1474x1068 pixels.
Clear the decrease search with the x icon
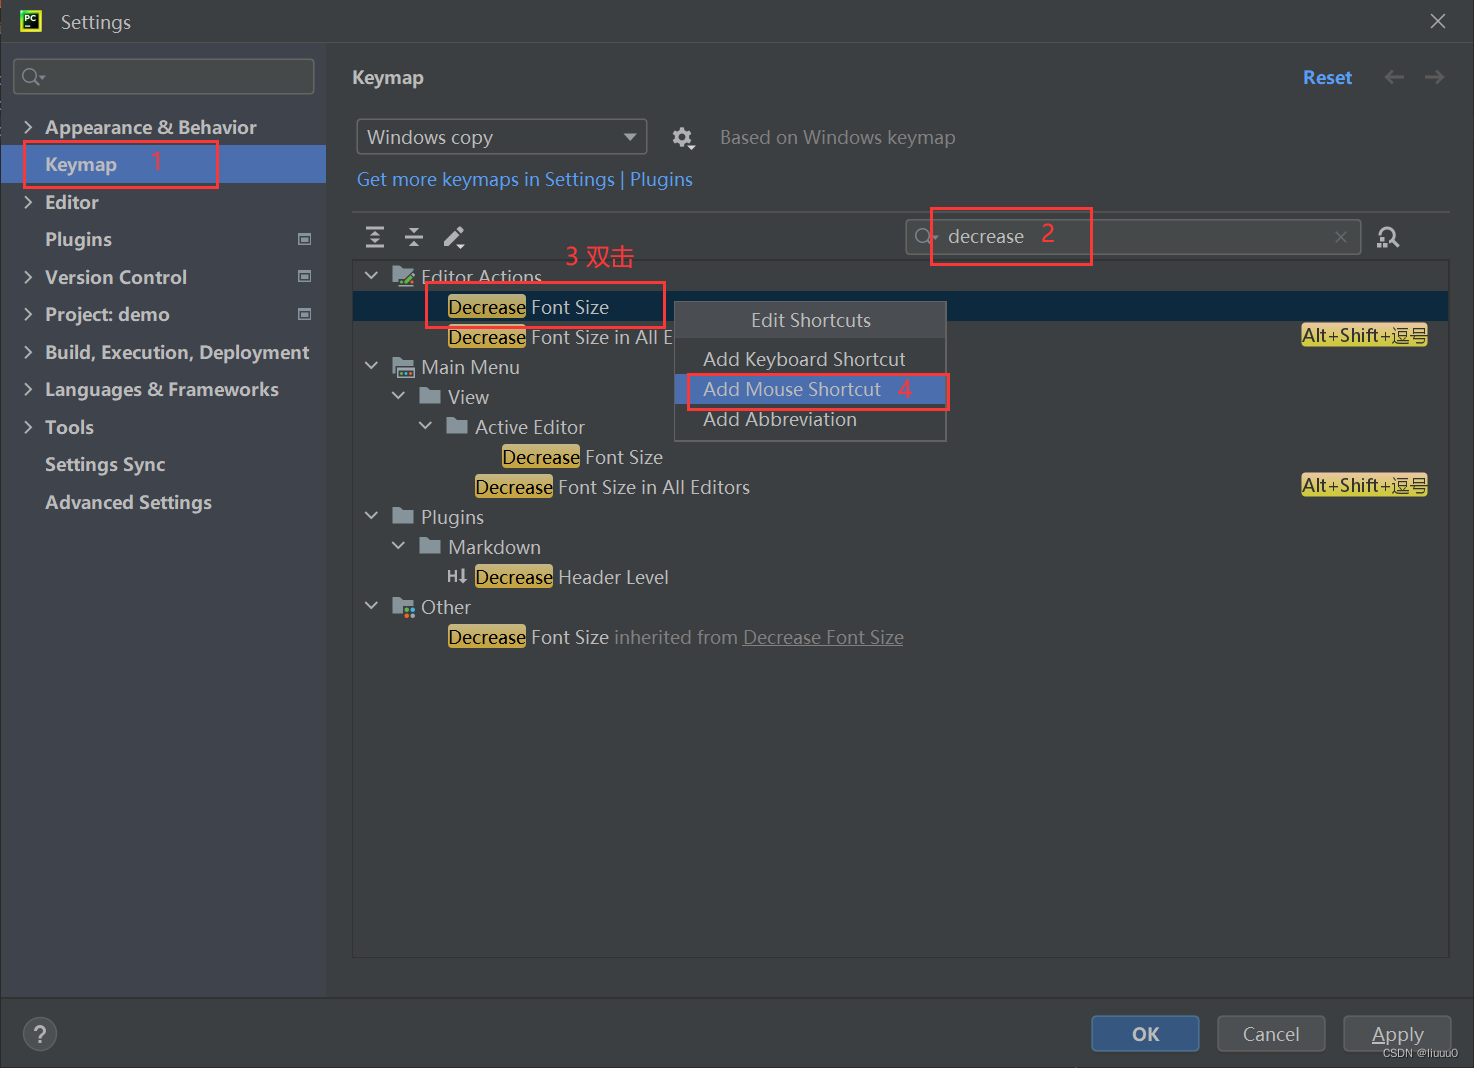coord(1341,237)
